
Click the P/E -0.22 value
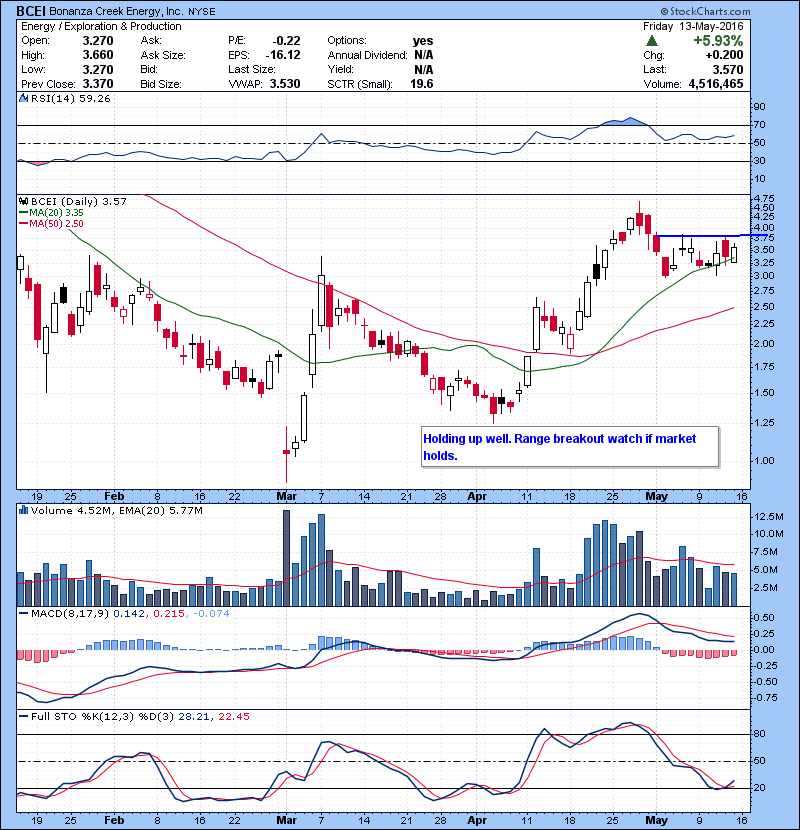(x=286, y=41)
